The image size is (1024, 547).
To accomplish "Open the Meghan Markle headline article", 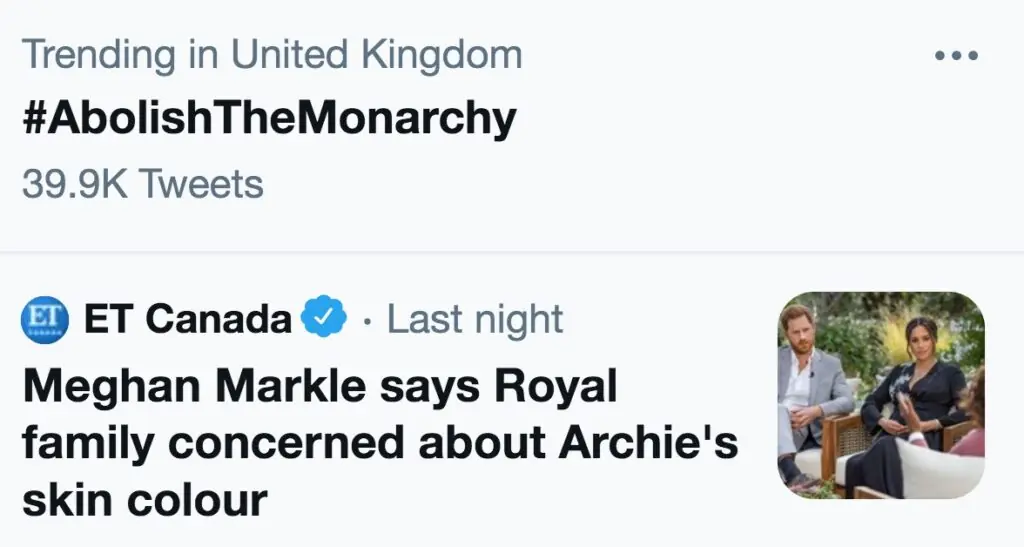I will [x=380, y=443].
